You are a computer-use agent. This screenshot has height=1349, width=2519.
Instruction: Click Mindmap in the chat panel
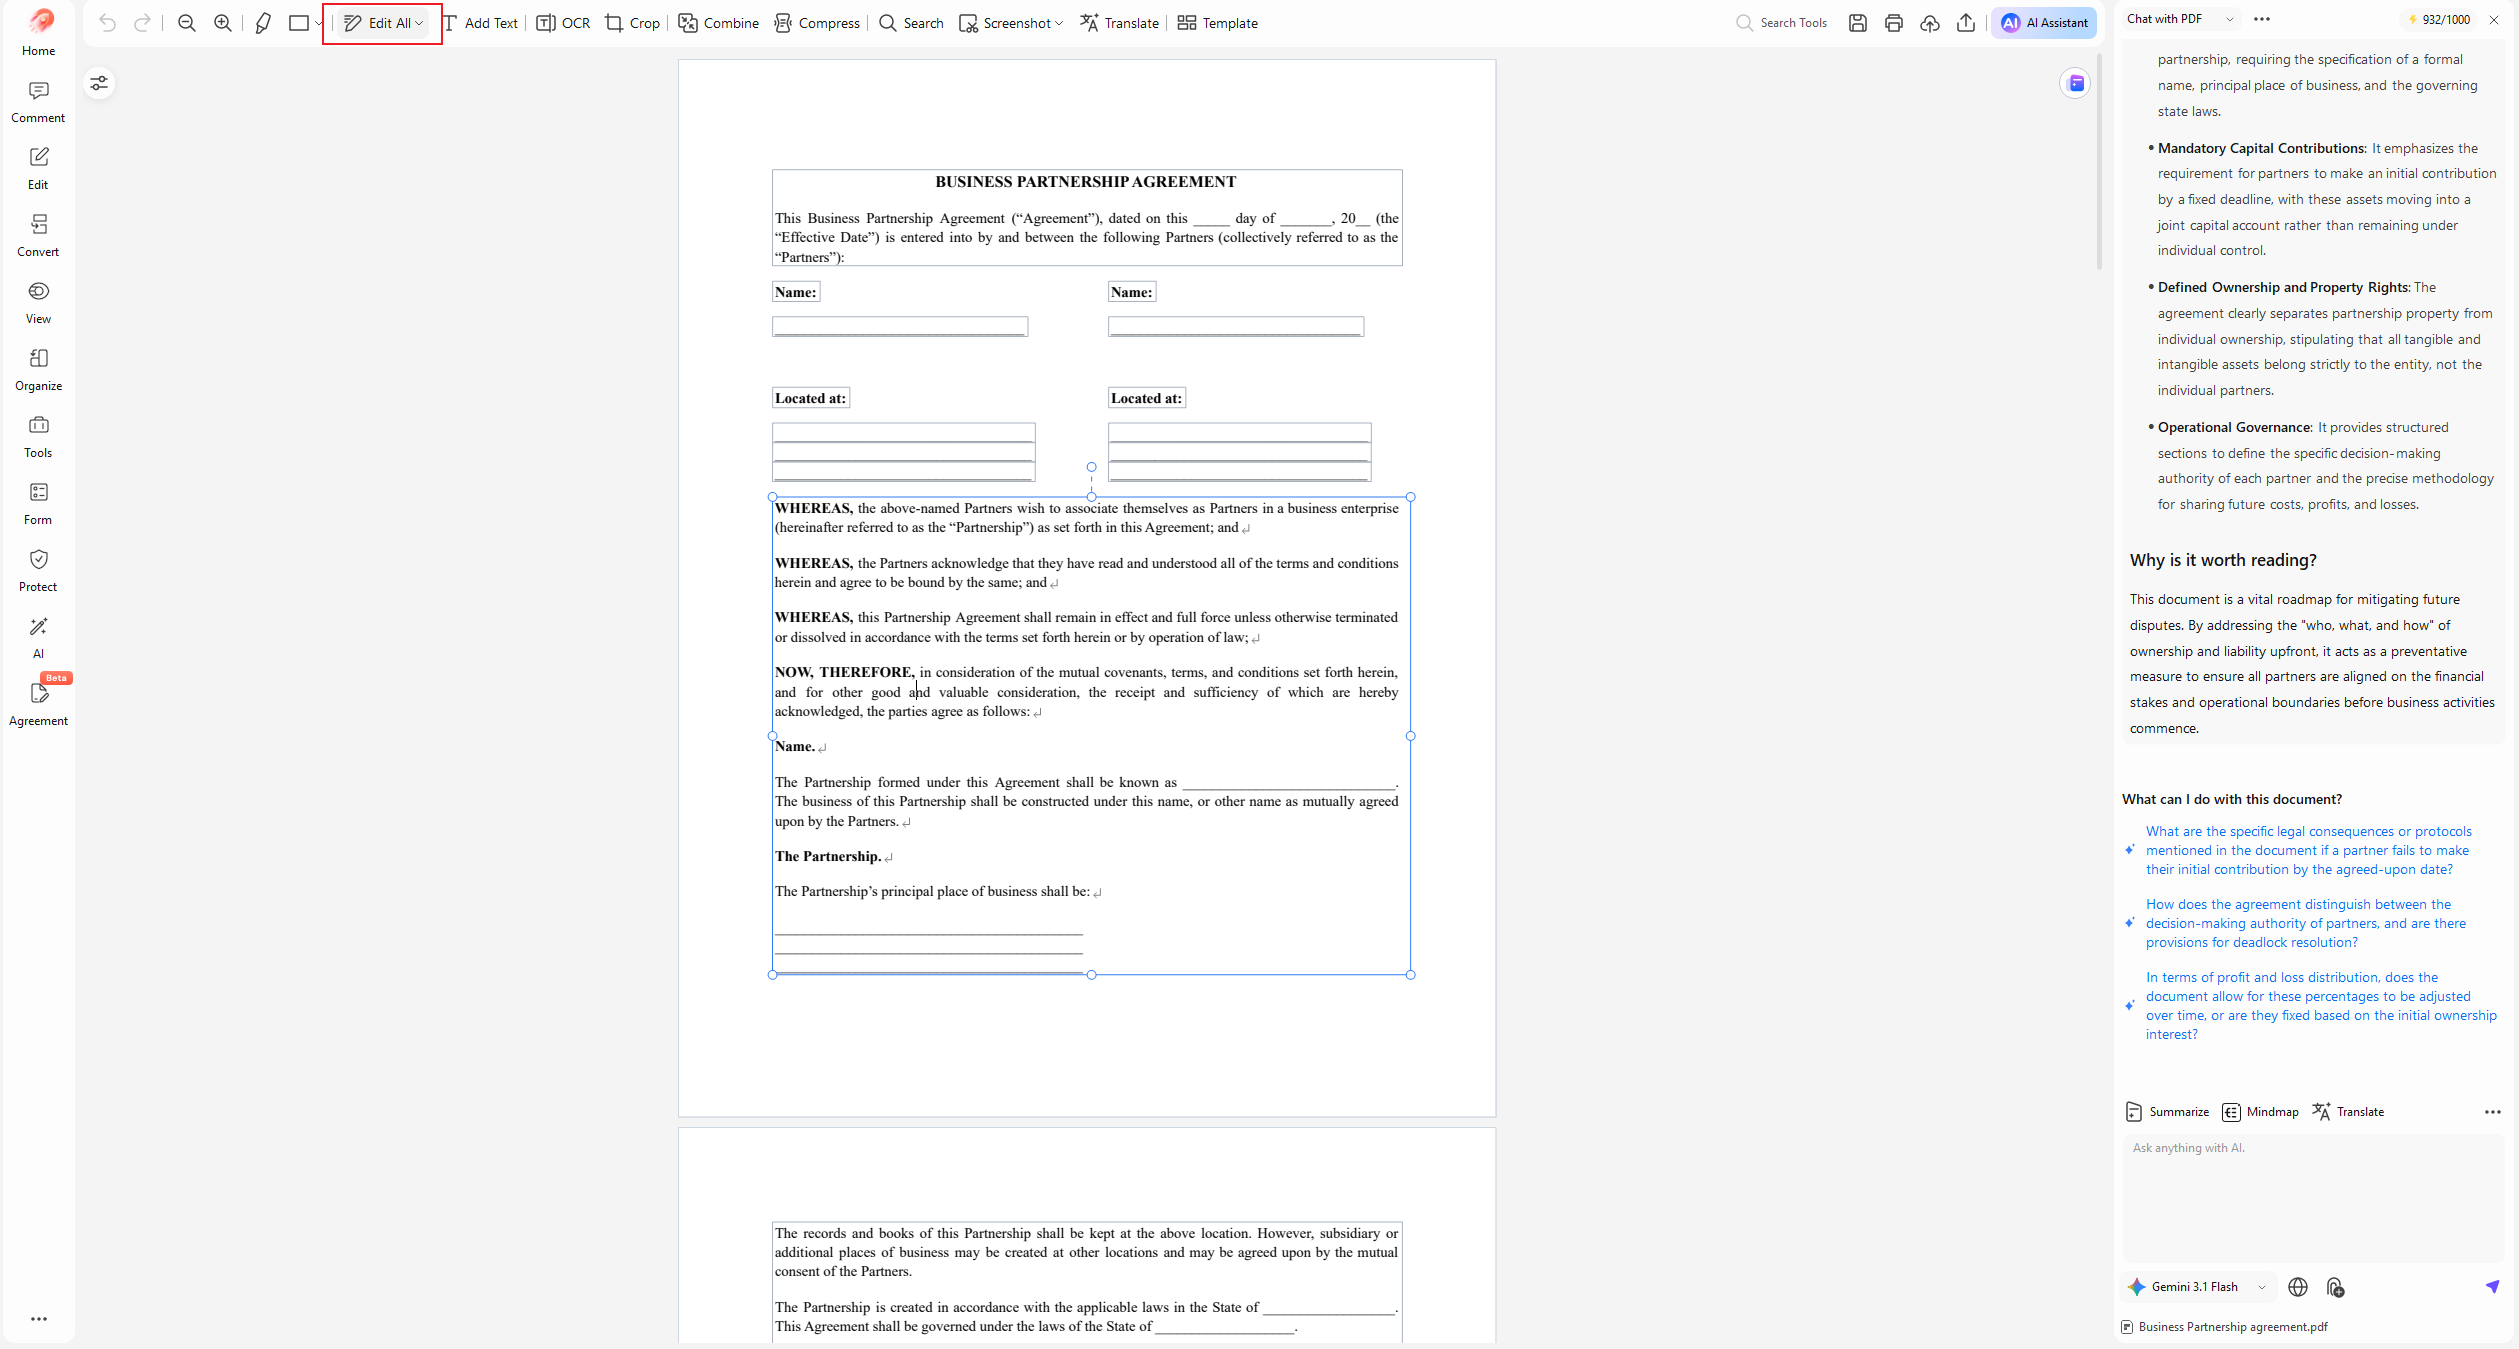tap(2260, 1112)
